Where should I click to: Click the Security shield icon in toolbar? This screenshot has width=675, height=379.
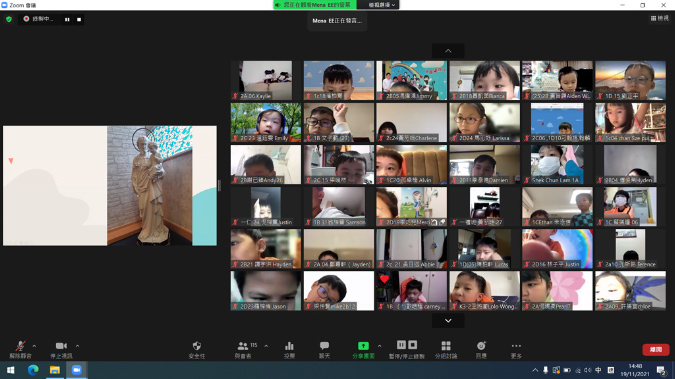197,346
